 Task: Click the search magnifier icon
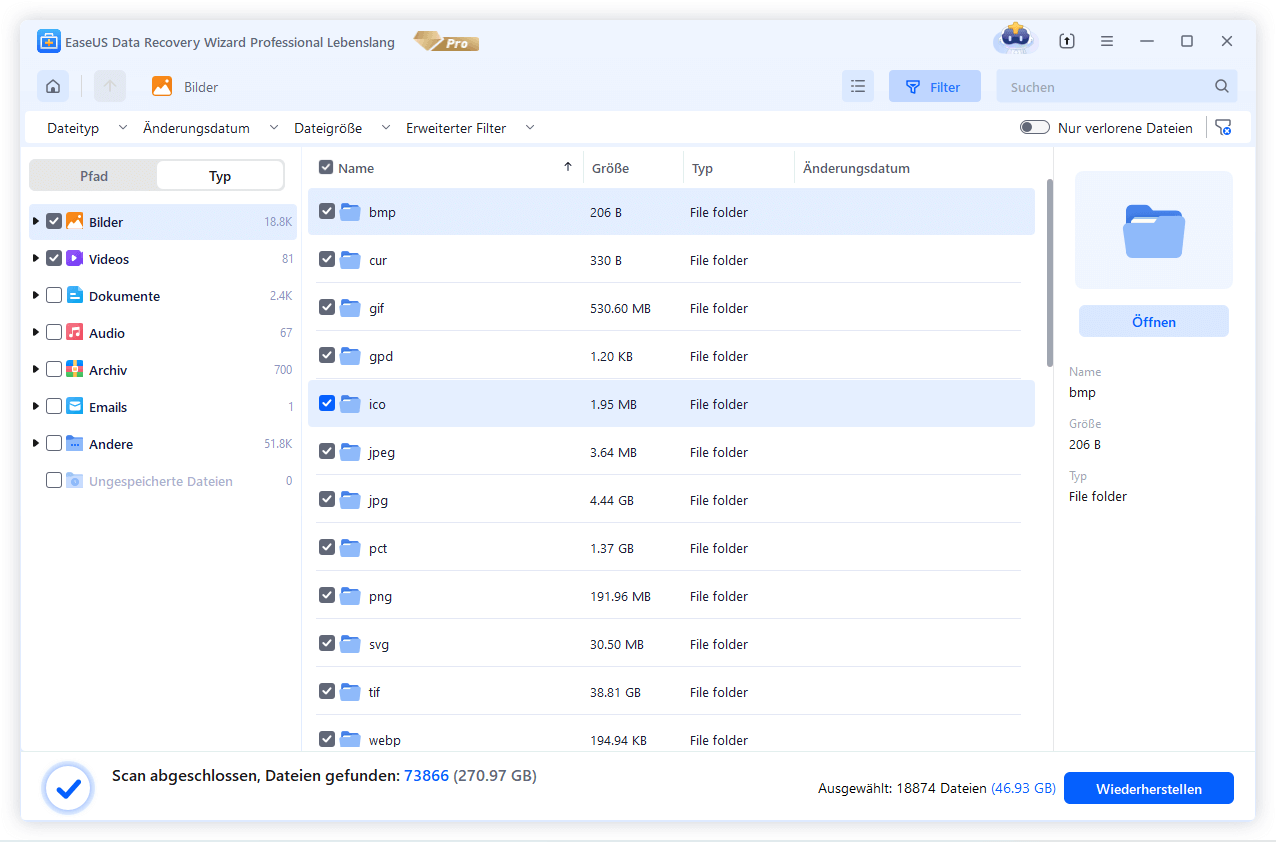click(x=1222, y=87)
